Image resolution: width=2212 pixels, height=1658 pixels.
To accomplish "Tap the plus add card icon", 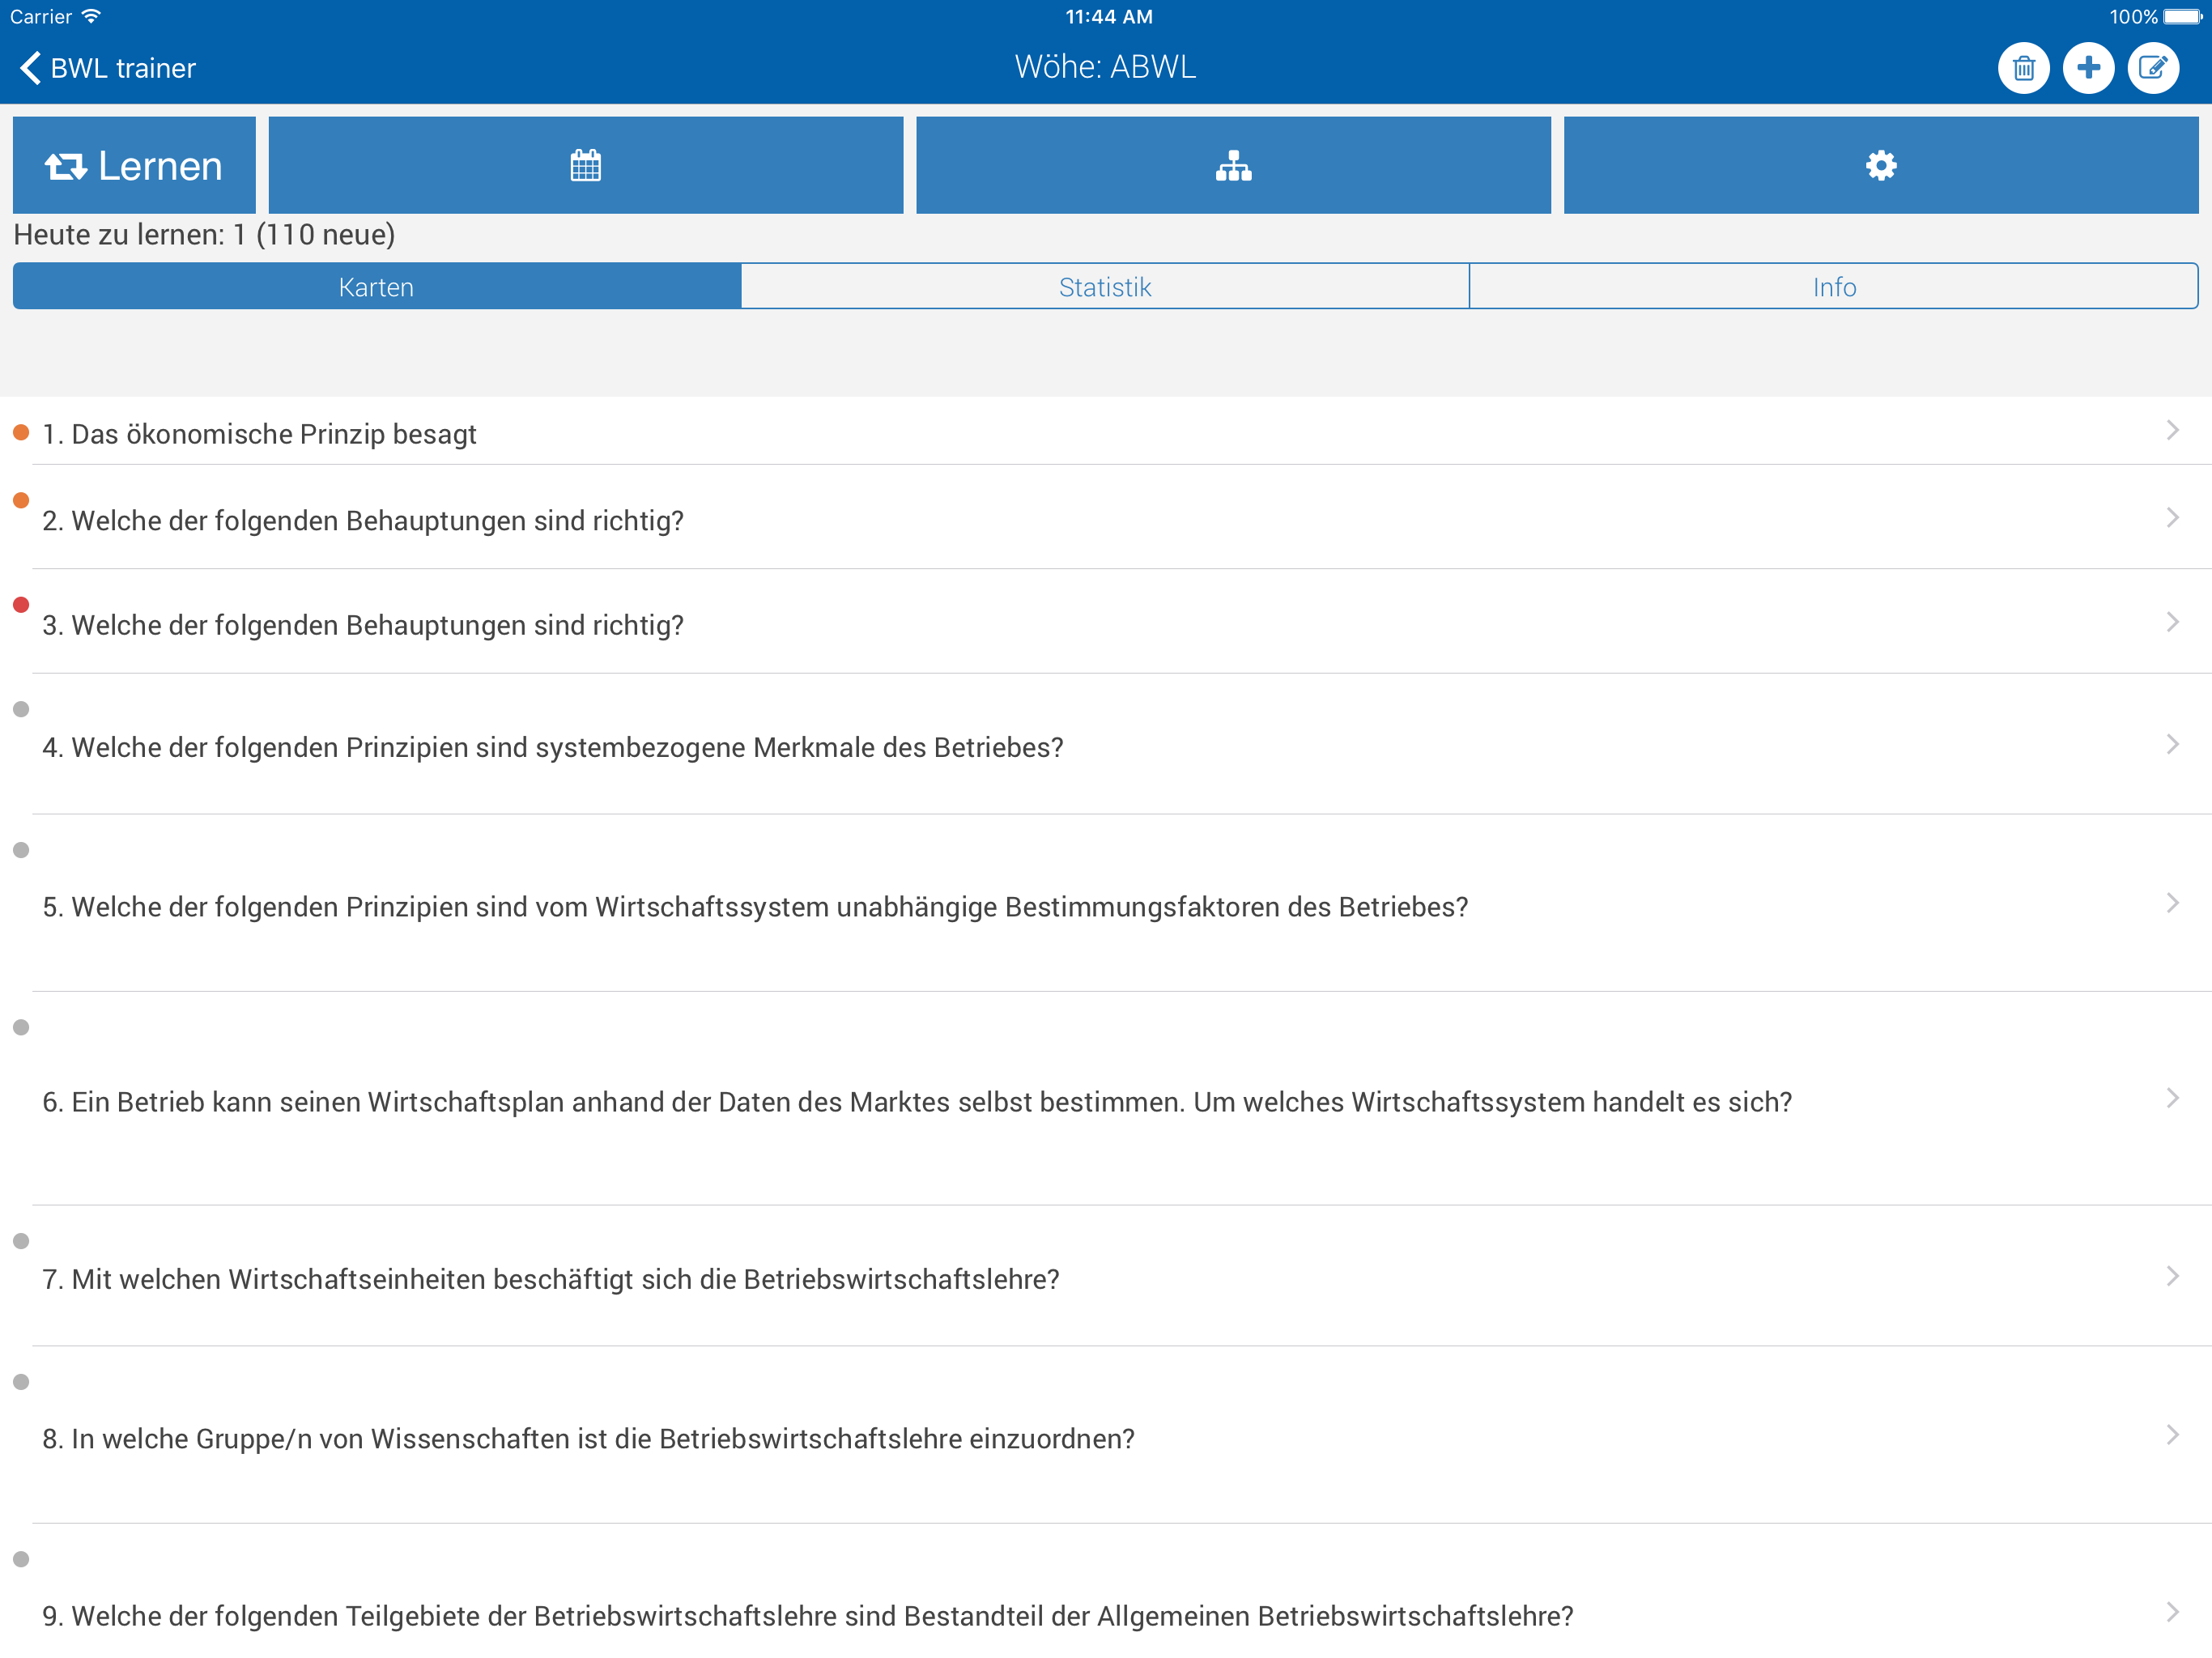I will 2088,68.
